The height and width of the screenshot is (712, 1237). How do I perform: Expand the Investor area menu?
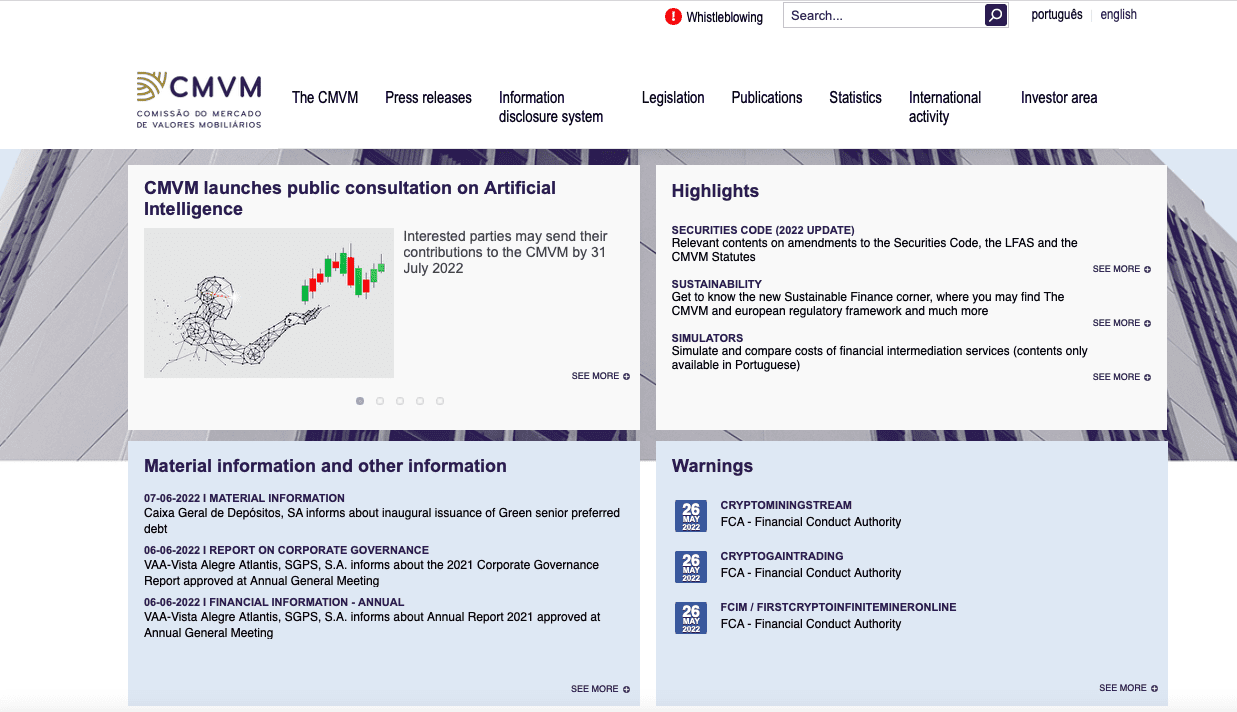click(x=1058, y=97)
